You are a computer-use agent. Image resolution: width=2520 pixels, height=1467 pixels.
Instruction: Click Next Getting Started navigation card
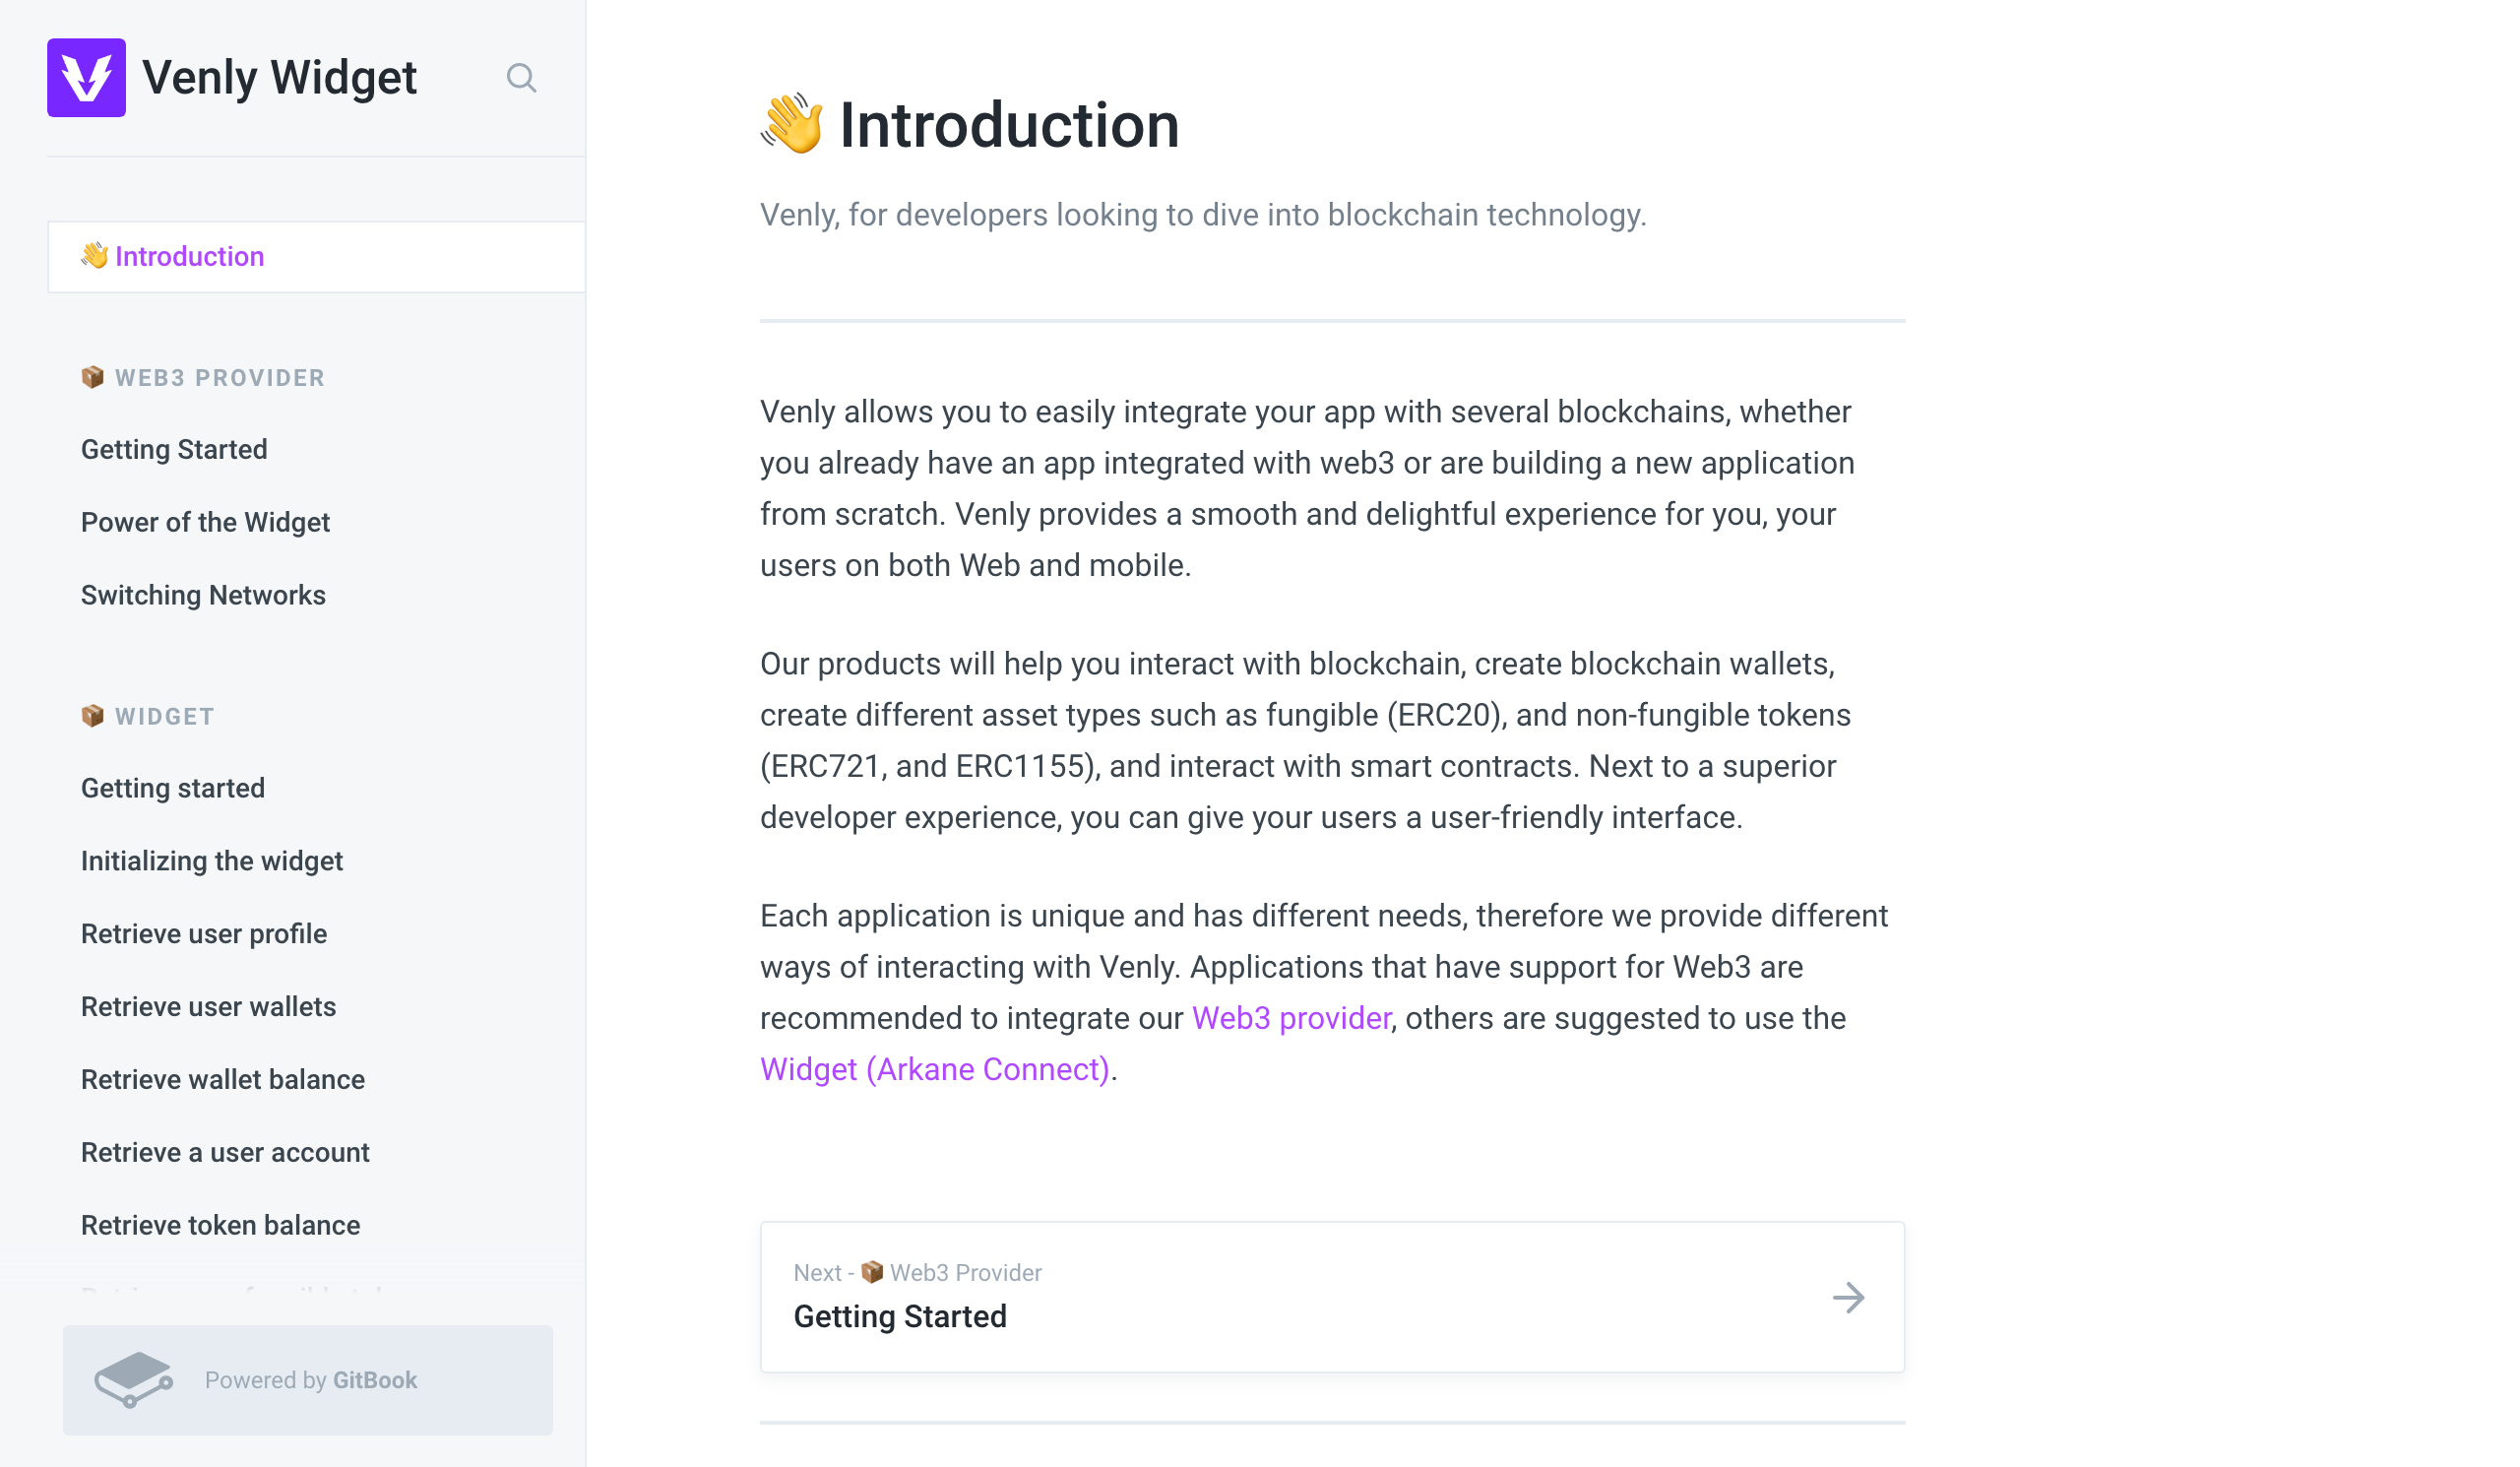(1332, 1297)
